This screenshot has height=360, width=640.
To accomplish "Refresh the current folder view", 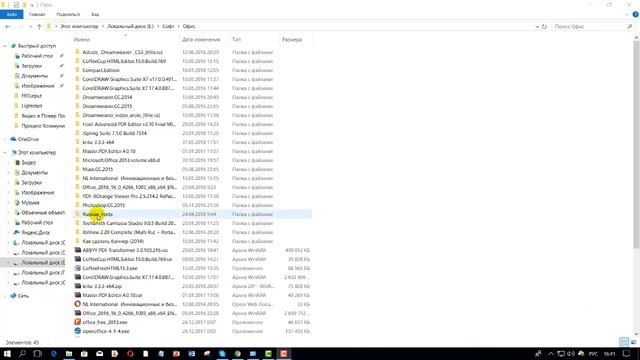I will (x=544, y=27).
